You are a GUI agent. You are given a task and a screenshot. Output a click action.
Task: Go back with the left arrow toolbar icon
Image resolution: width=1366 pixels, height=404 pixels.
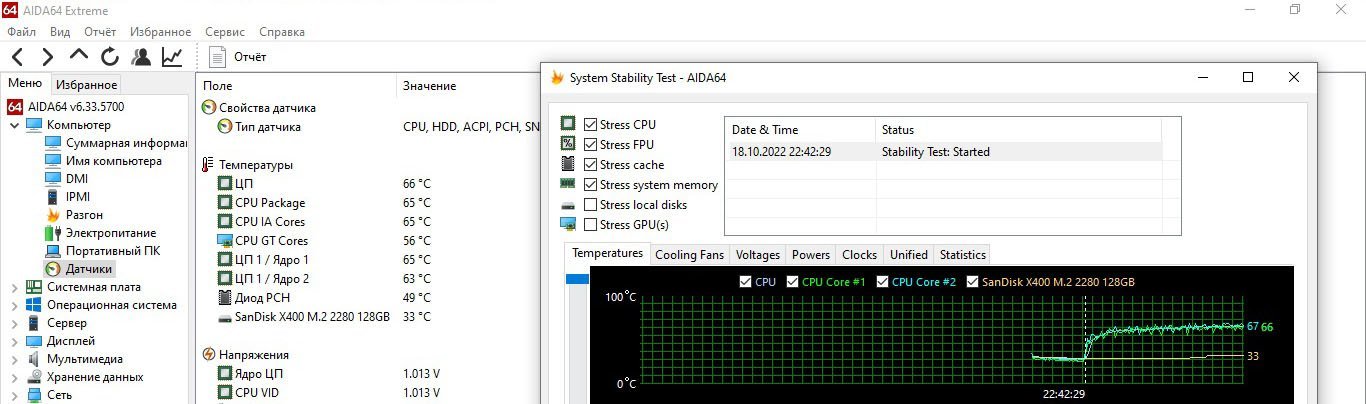click(19, 57)
